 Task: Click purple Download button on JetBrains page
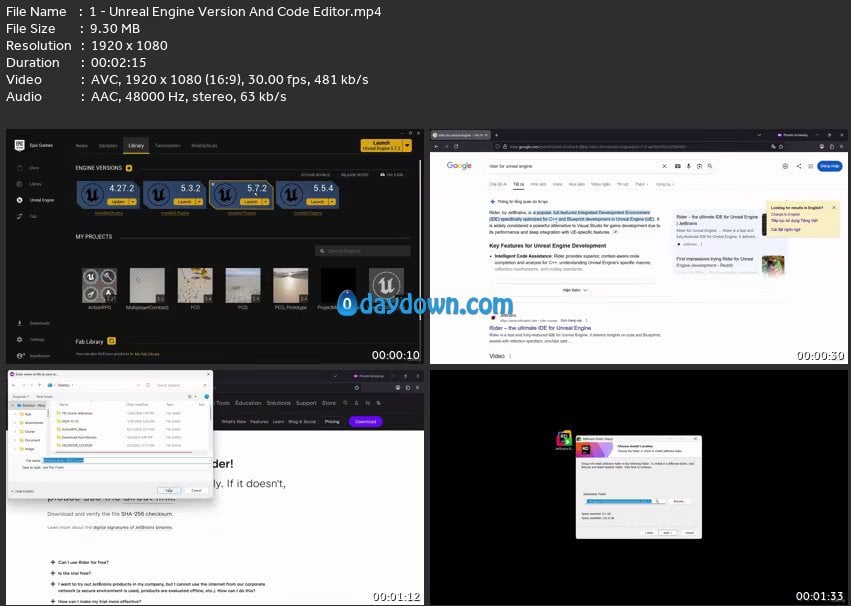point(365,422)
